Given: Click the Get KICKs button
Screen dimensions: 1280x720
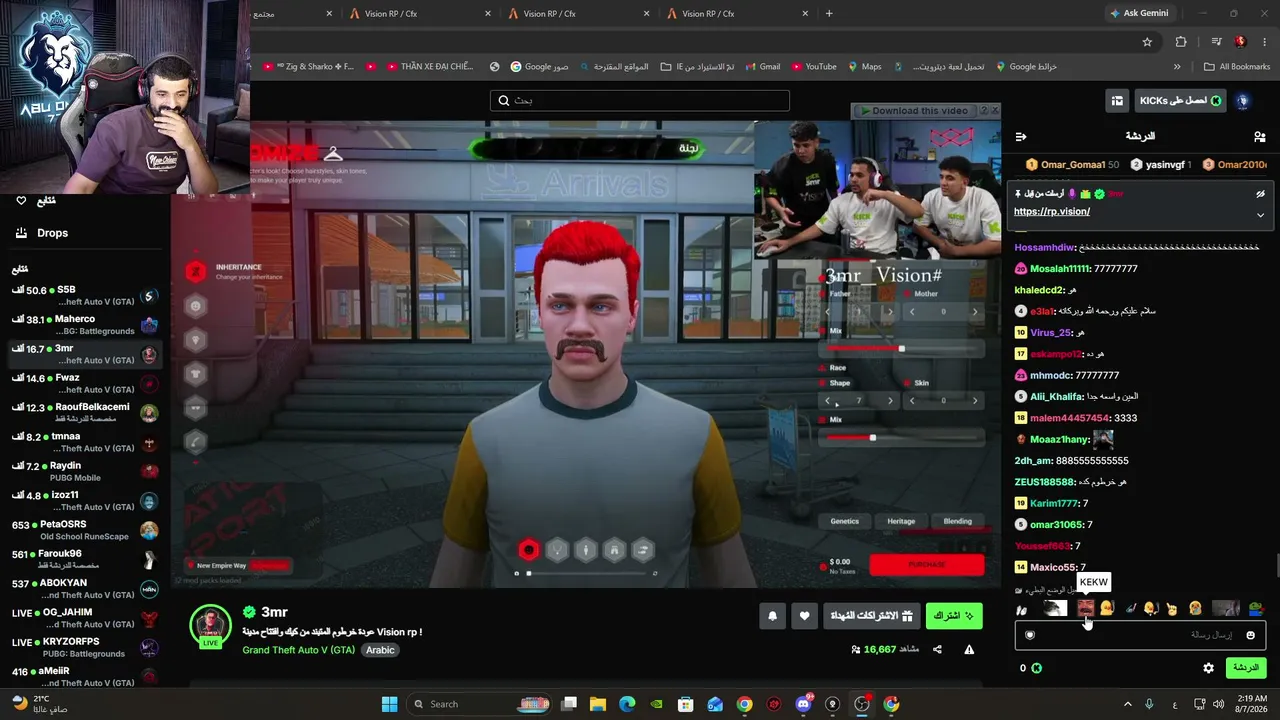Looking at the screenshot, I should tap(1180, 101).
